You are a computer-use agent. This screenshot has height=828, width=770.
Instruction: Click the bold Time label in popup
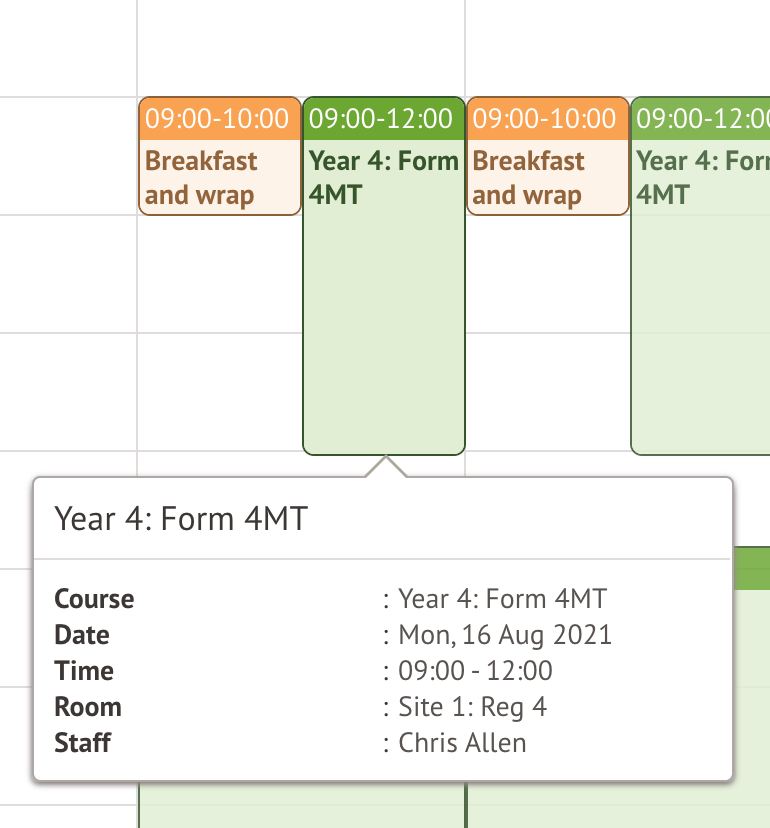pos(84,671)
